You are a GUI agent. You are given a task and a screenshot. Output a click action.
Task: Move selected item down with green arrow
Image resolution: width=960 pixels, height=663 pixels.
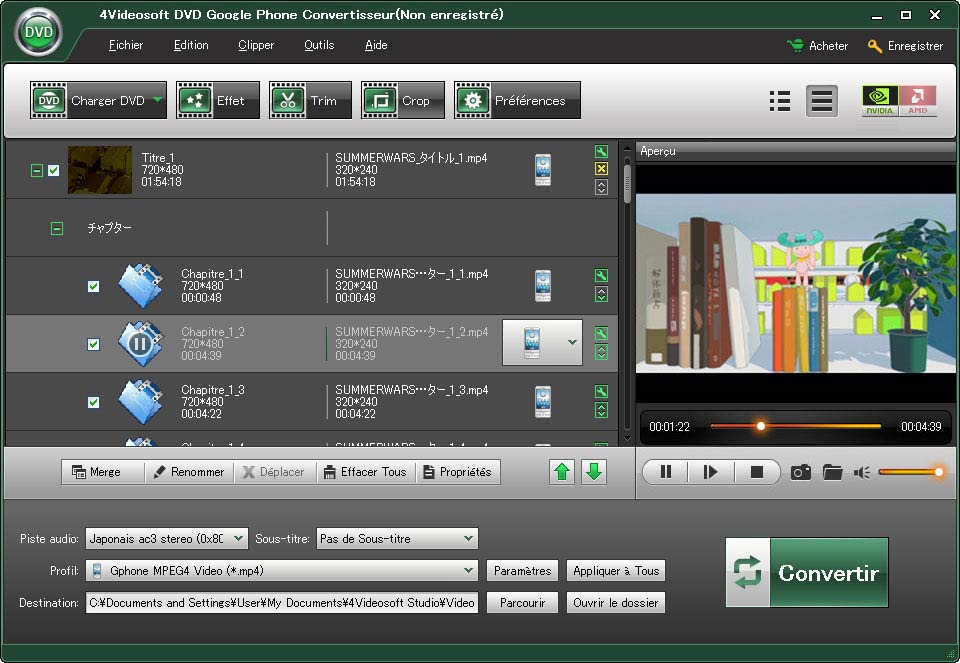point(594,472)
